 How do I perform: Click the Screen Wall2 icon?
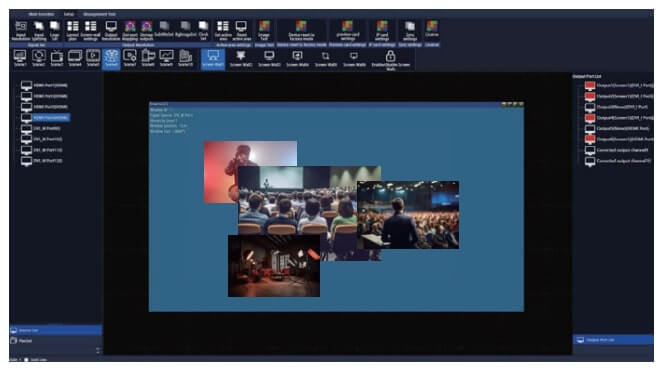[x=241, y=58]
